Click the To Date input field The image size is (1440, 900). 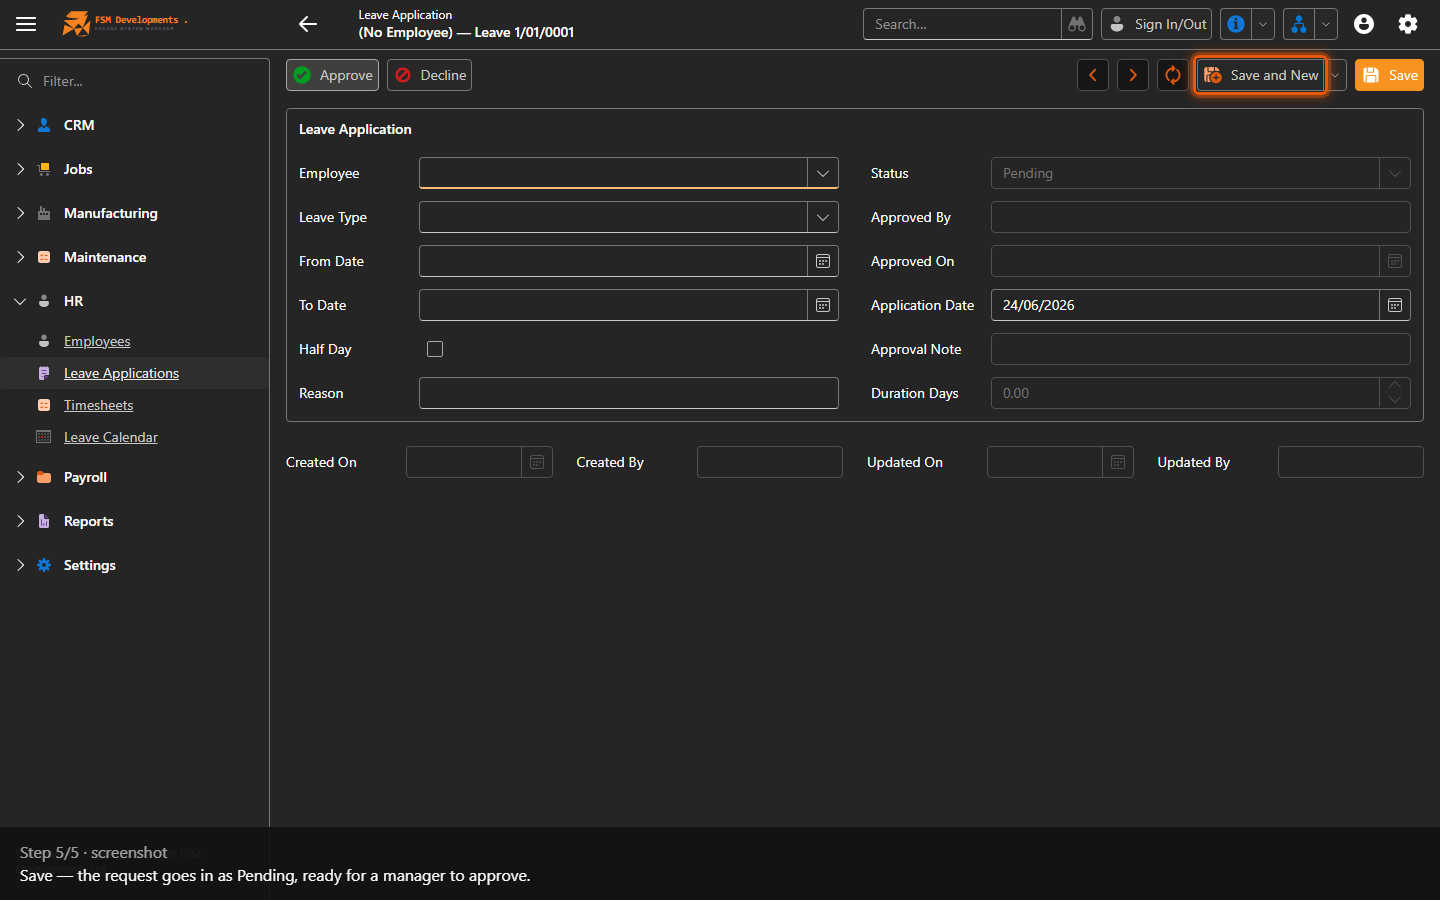point(613,305)
